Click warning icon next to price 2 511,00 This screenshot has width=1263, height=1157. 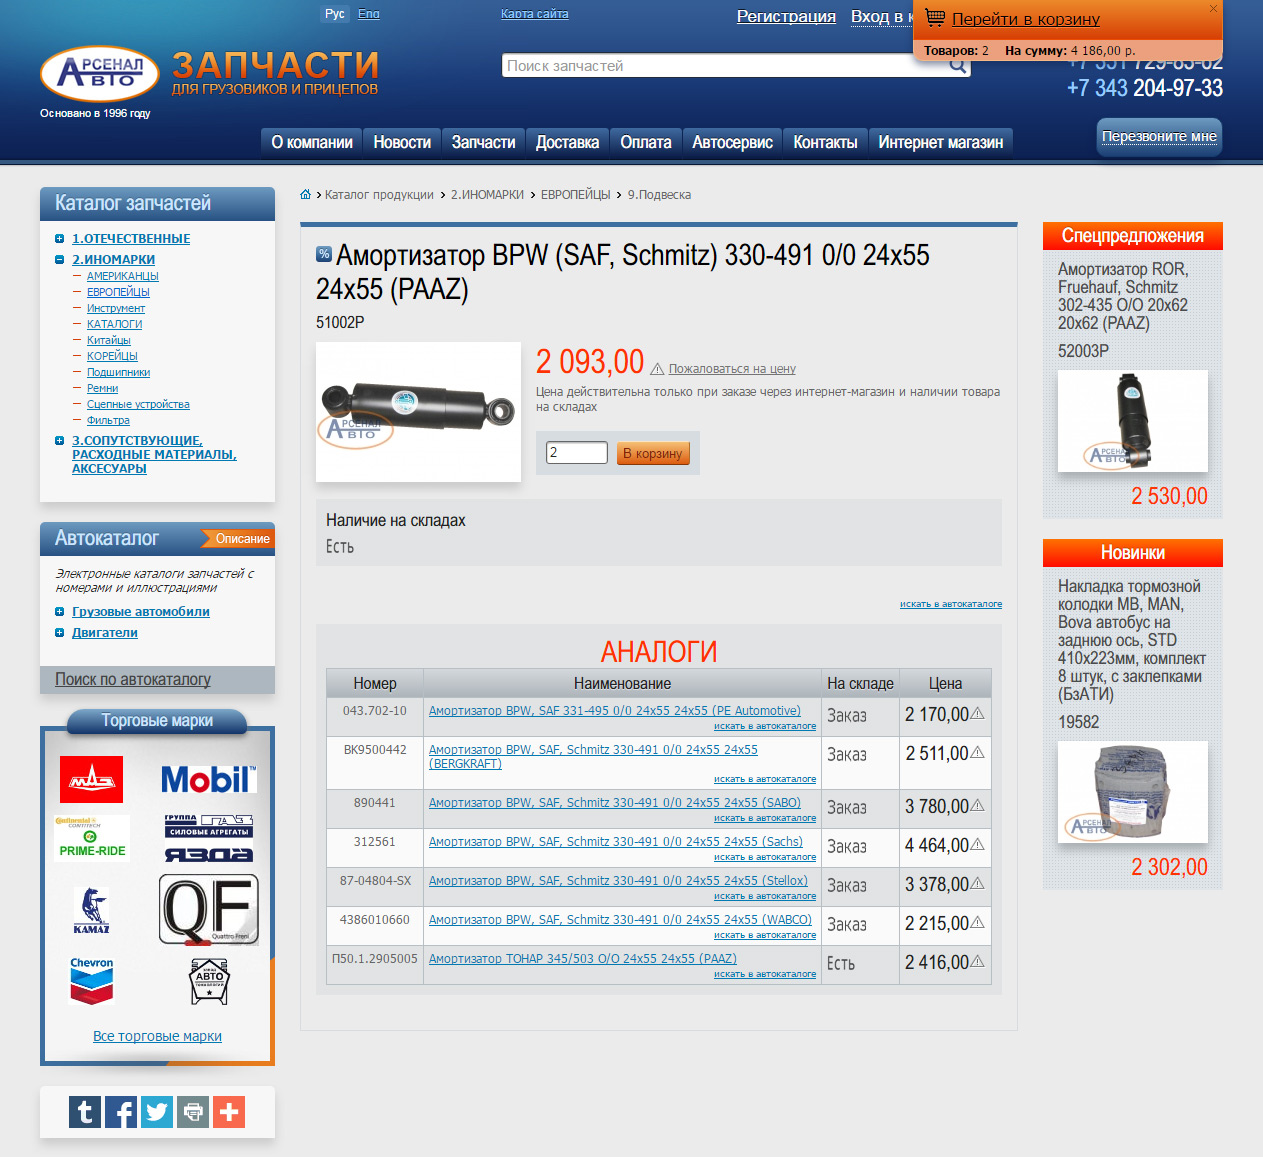978,753
